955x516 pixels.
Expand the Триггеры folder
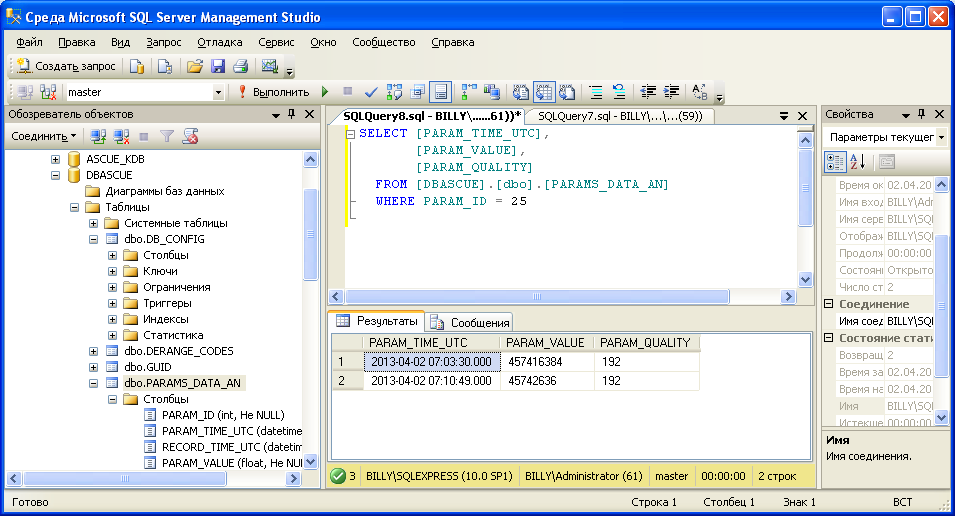tap(112, 303)
